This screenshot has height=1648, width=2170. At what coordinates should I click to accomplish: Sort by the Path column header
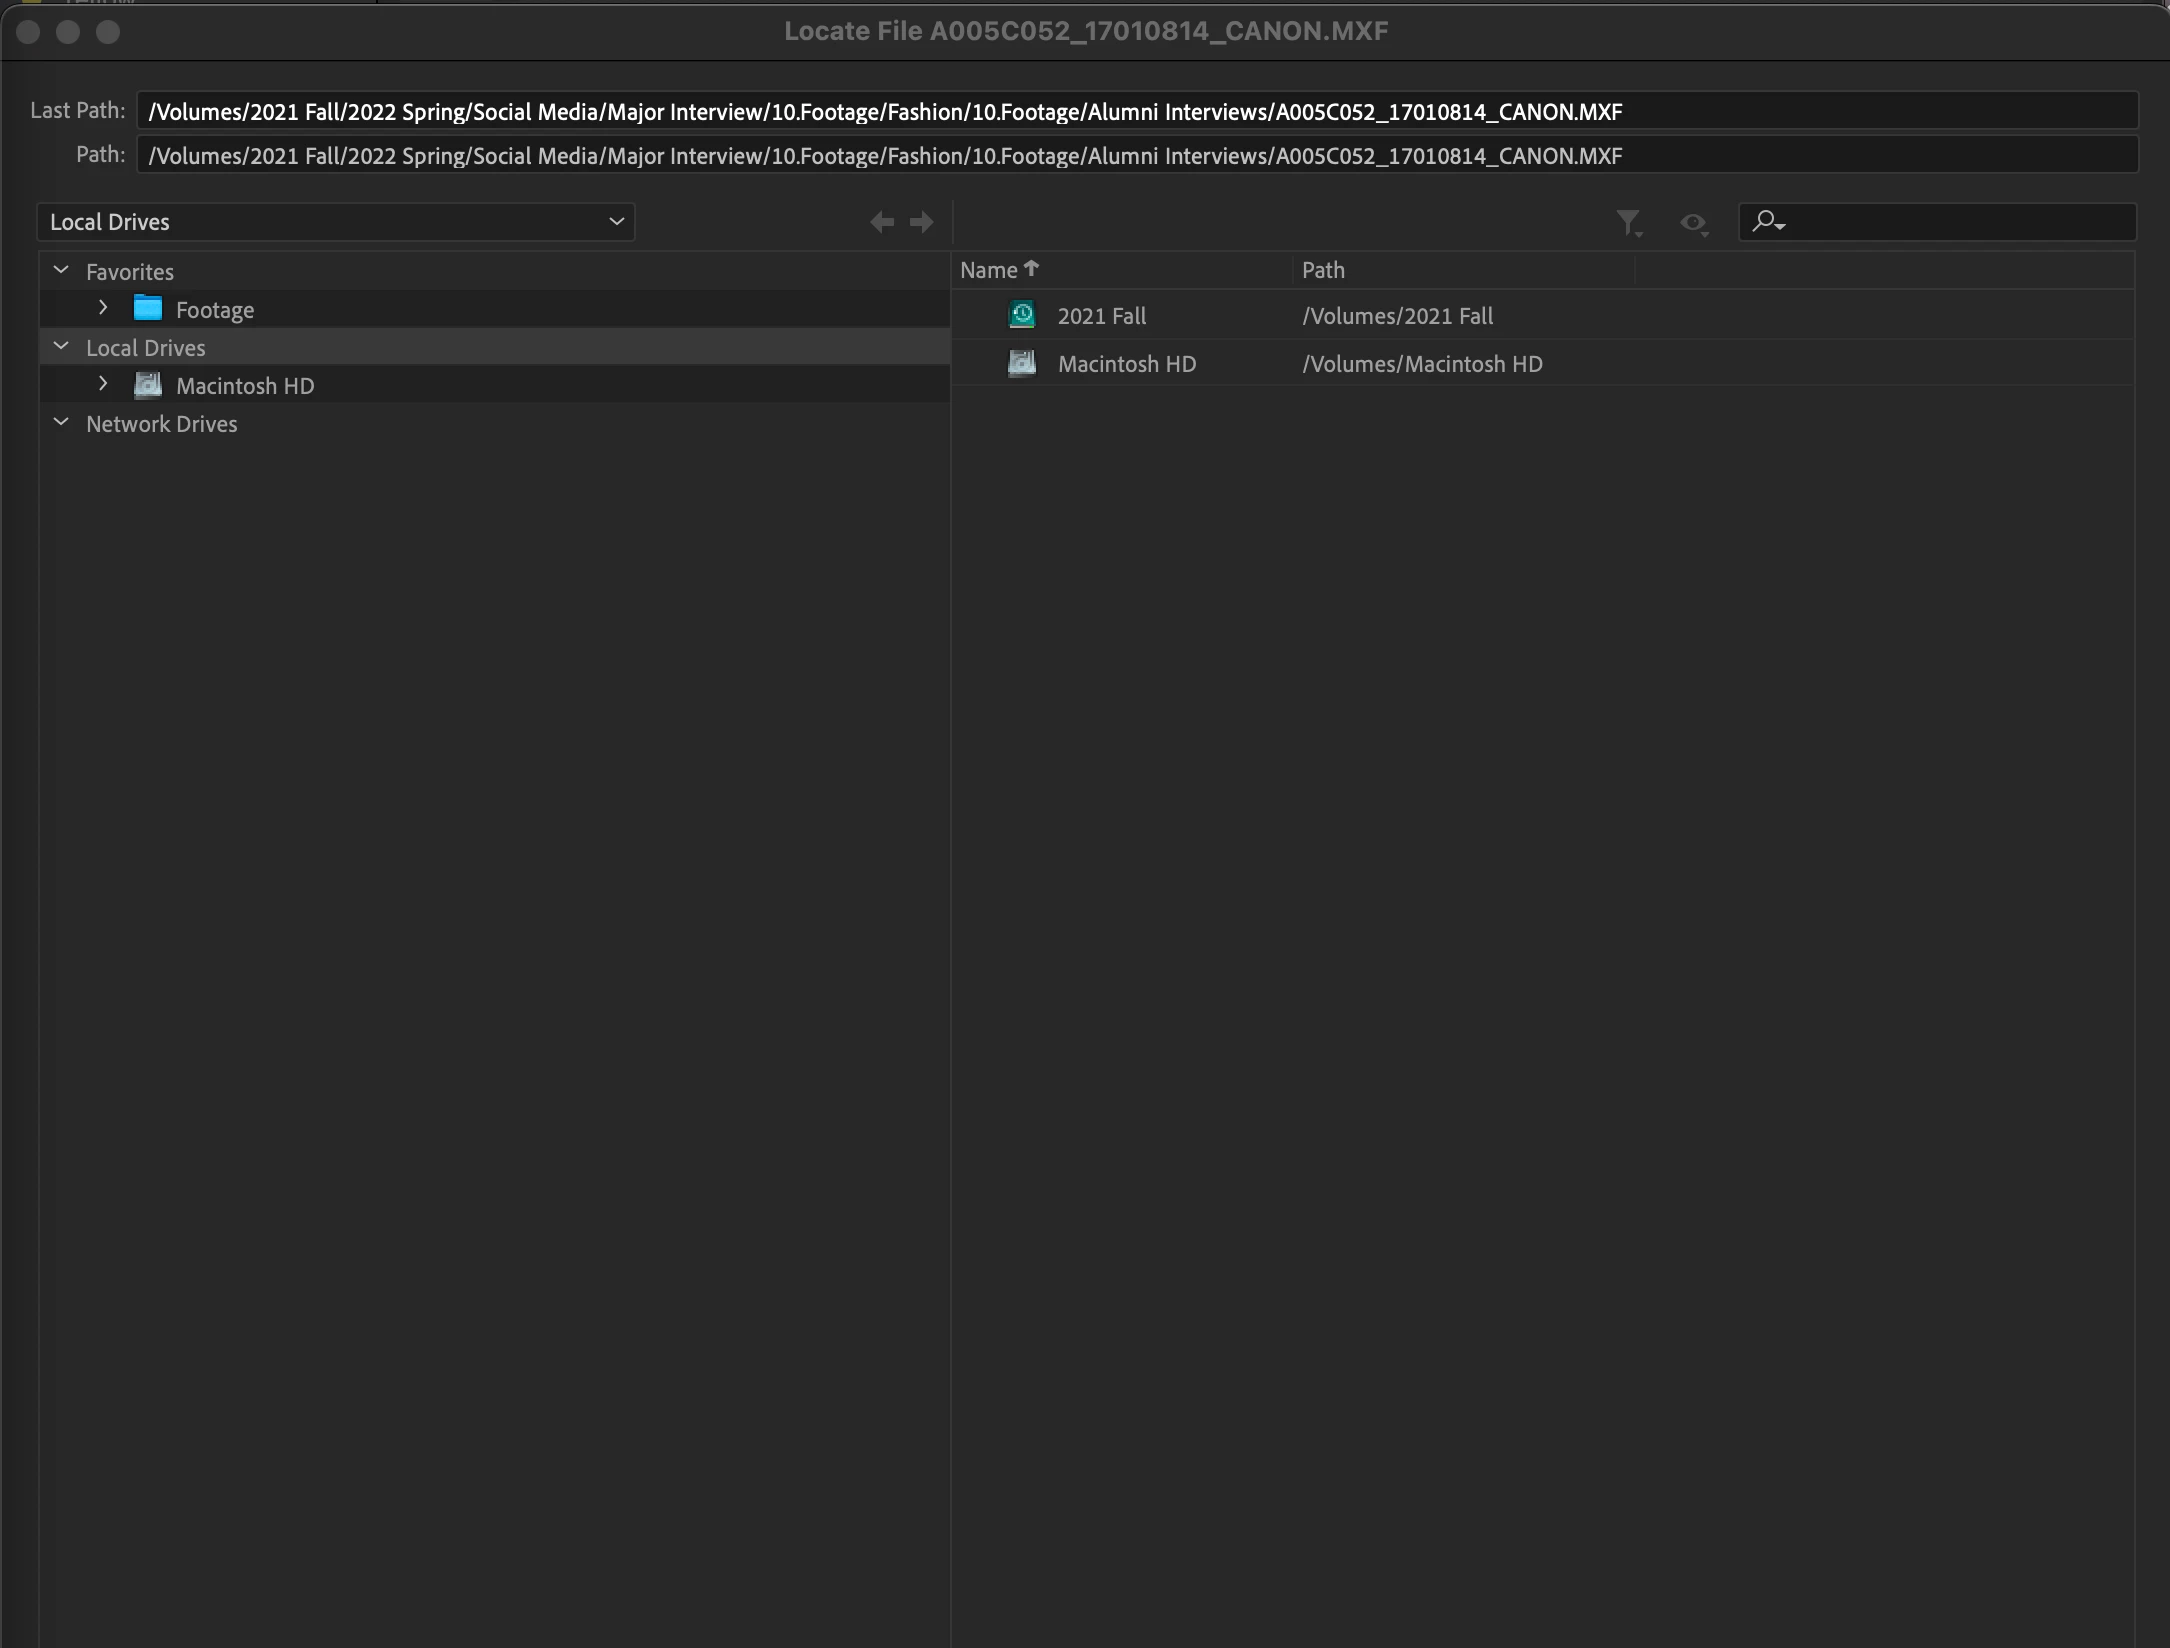coord(1323,270)
